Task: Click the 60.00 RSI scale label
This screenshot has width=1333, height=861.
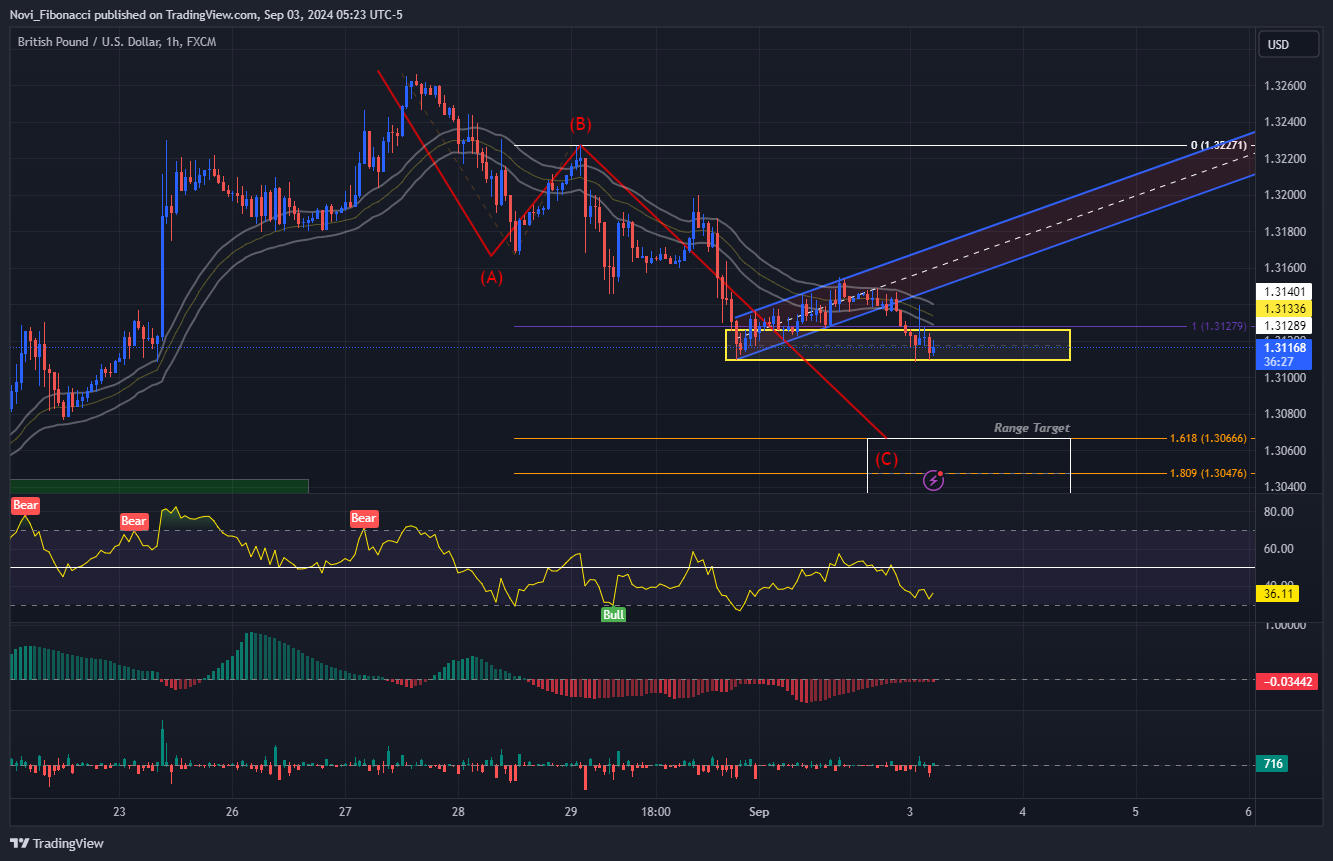Action: [1280, 549]
